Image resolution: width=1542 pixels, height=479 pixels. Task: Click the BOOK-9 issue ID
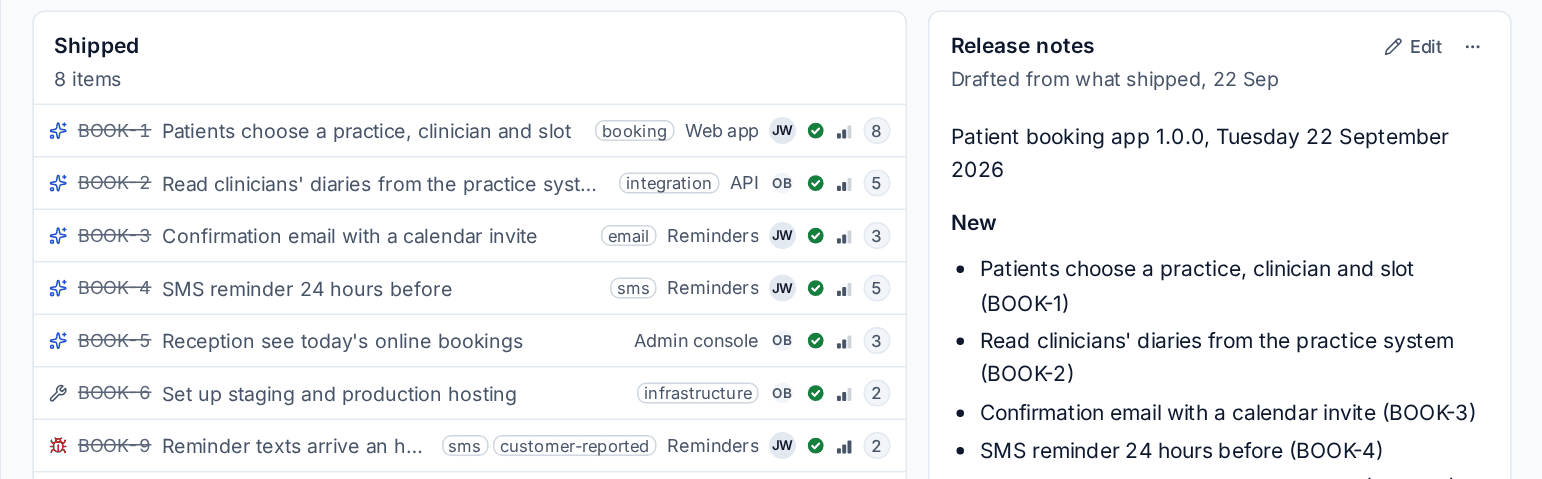pyautogui.click(x=114, y=446)
